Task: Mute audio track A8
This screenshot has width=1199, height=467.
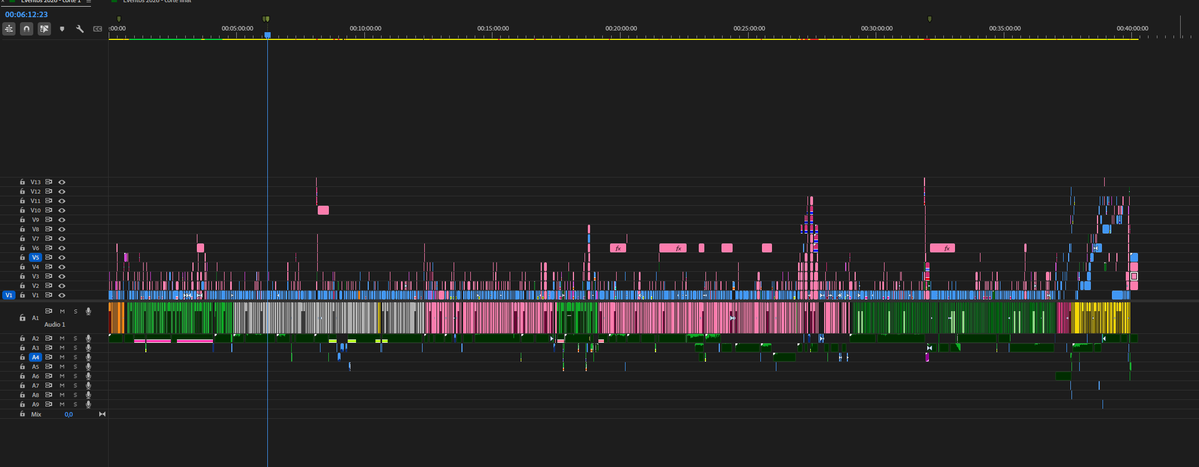Action: click(62, 395)
